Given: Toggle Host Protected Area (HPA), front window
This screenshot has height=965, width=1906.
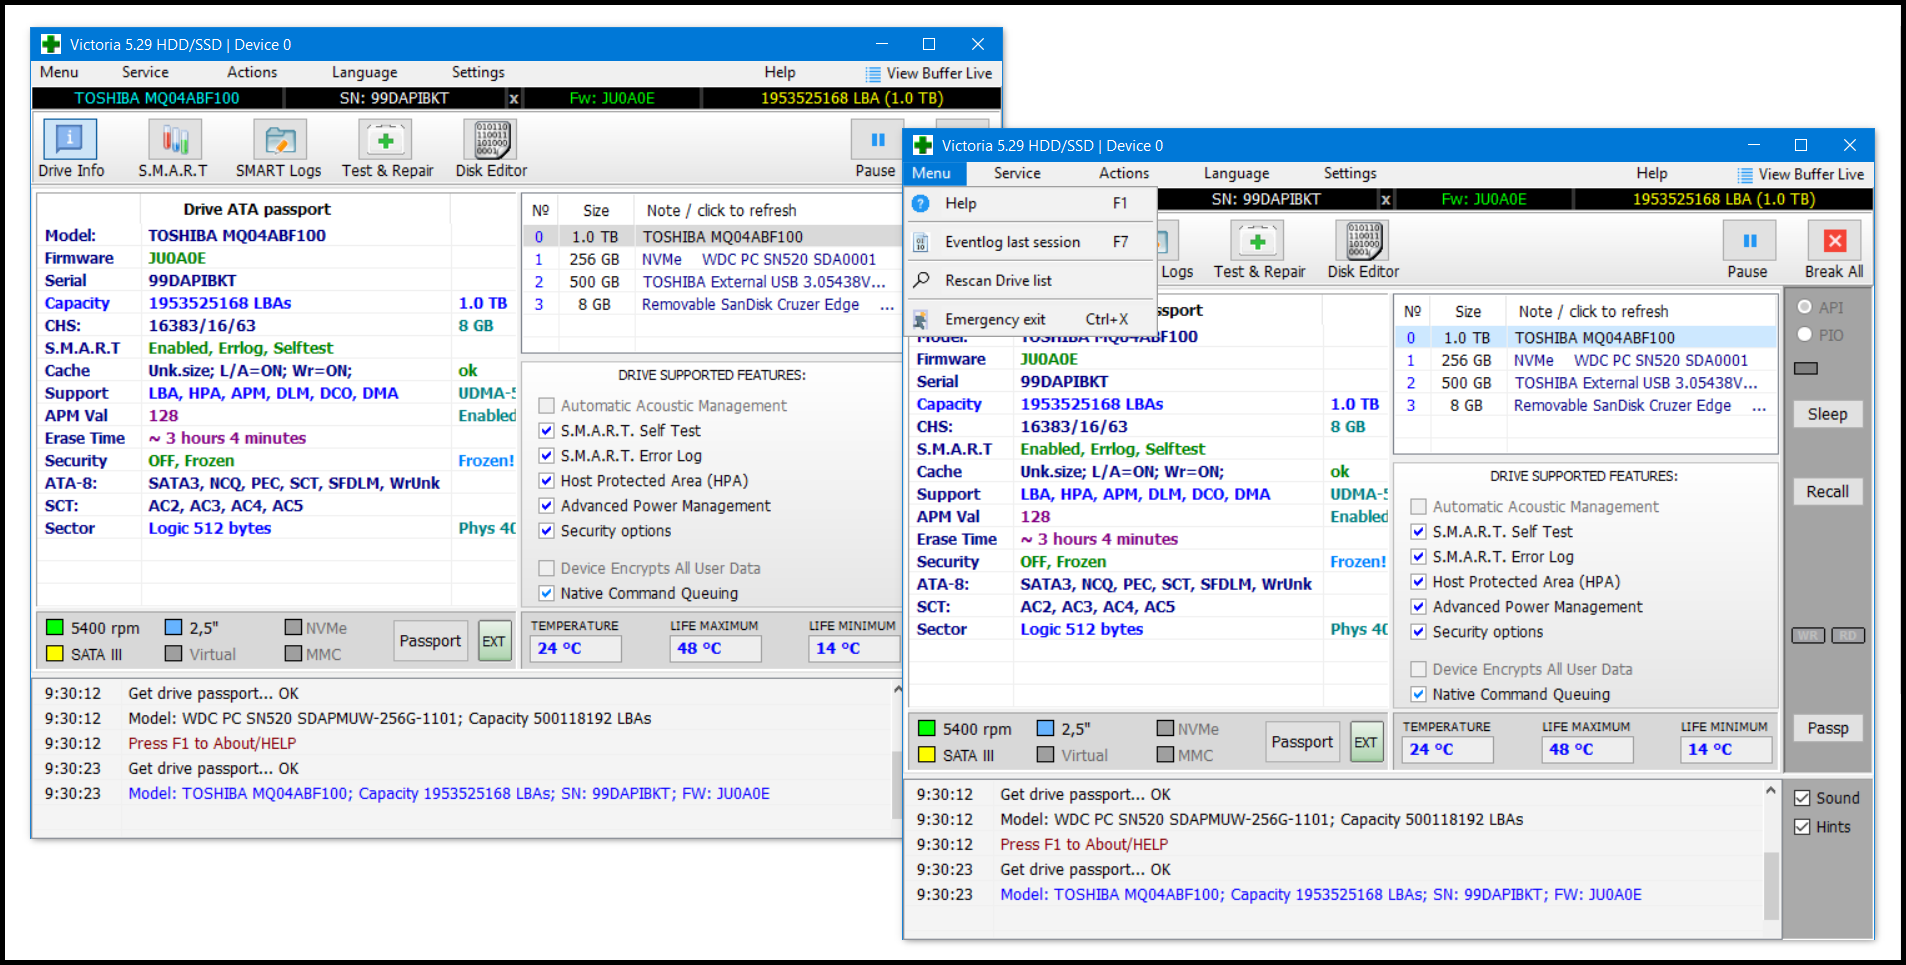Looking at the screenshot, I should pos(1419,582).
